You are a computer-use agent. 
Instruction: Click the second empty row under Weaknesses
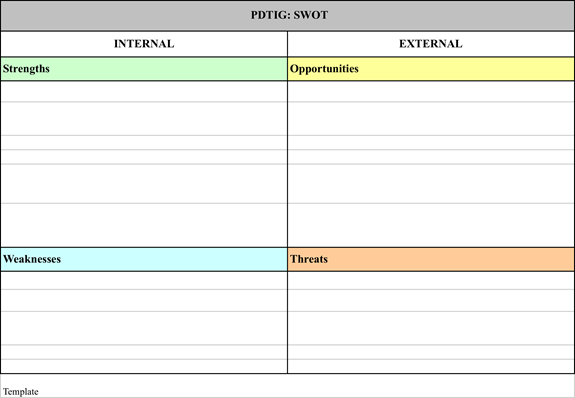coord(144,300)
